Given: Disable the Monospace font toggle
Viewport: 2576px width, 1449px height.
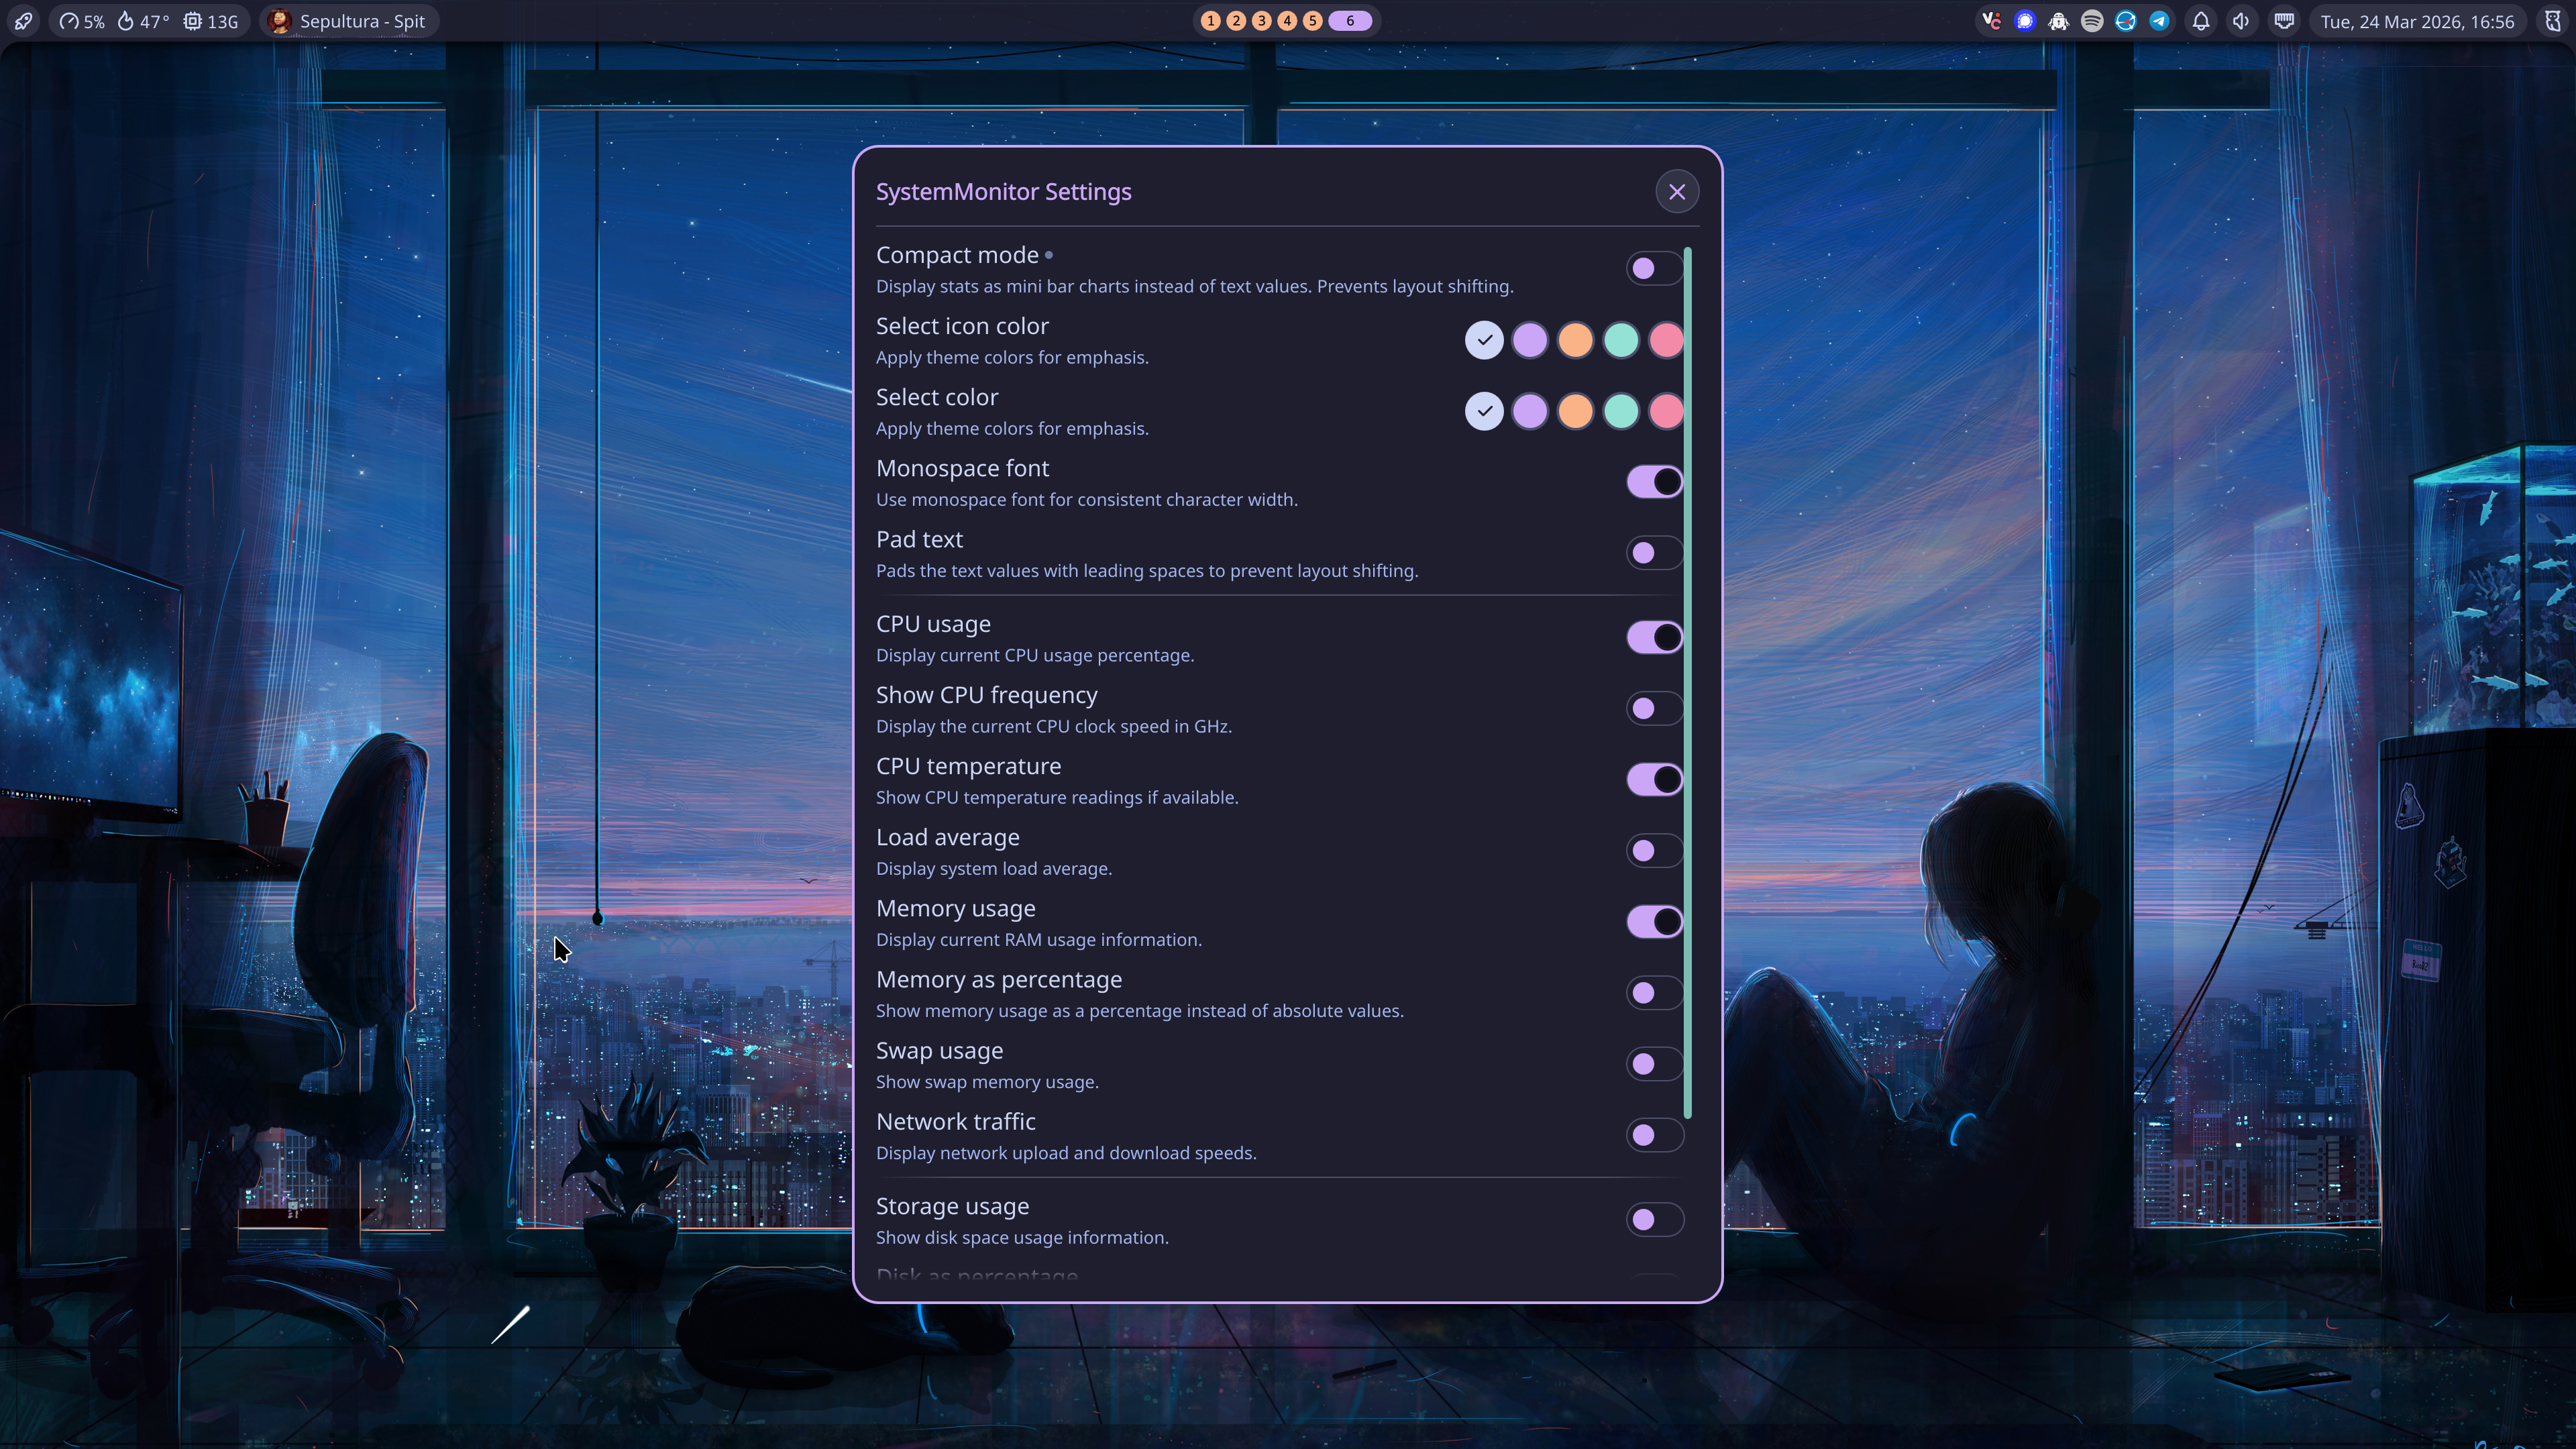Looking at the screenshot, I should coord(1653,481).
